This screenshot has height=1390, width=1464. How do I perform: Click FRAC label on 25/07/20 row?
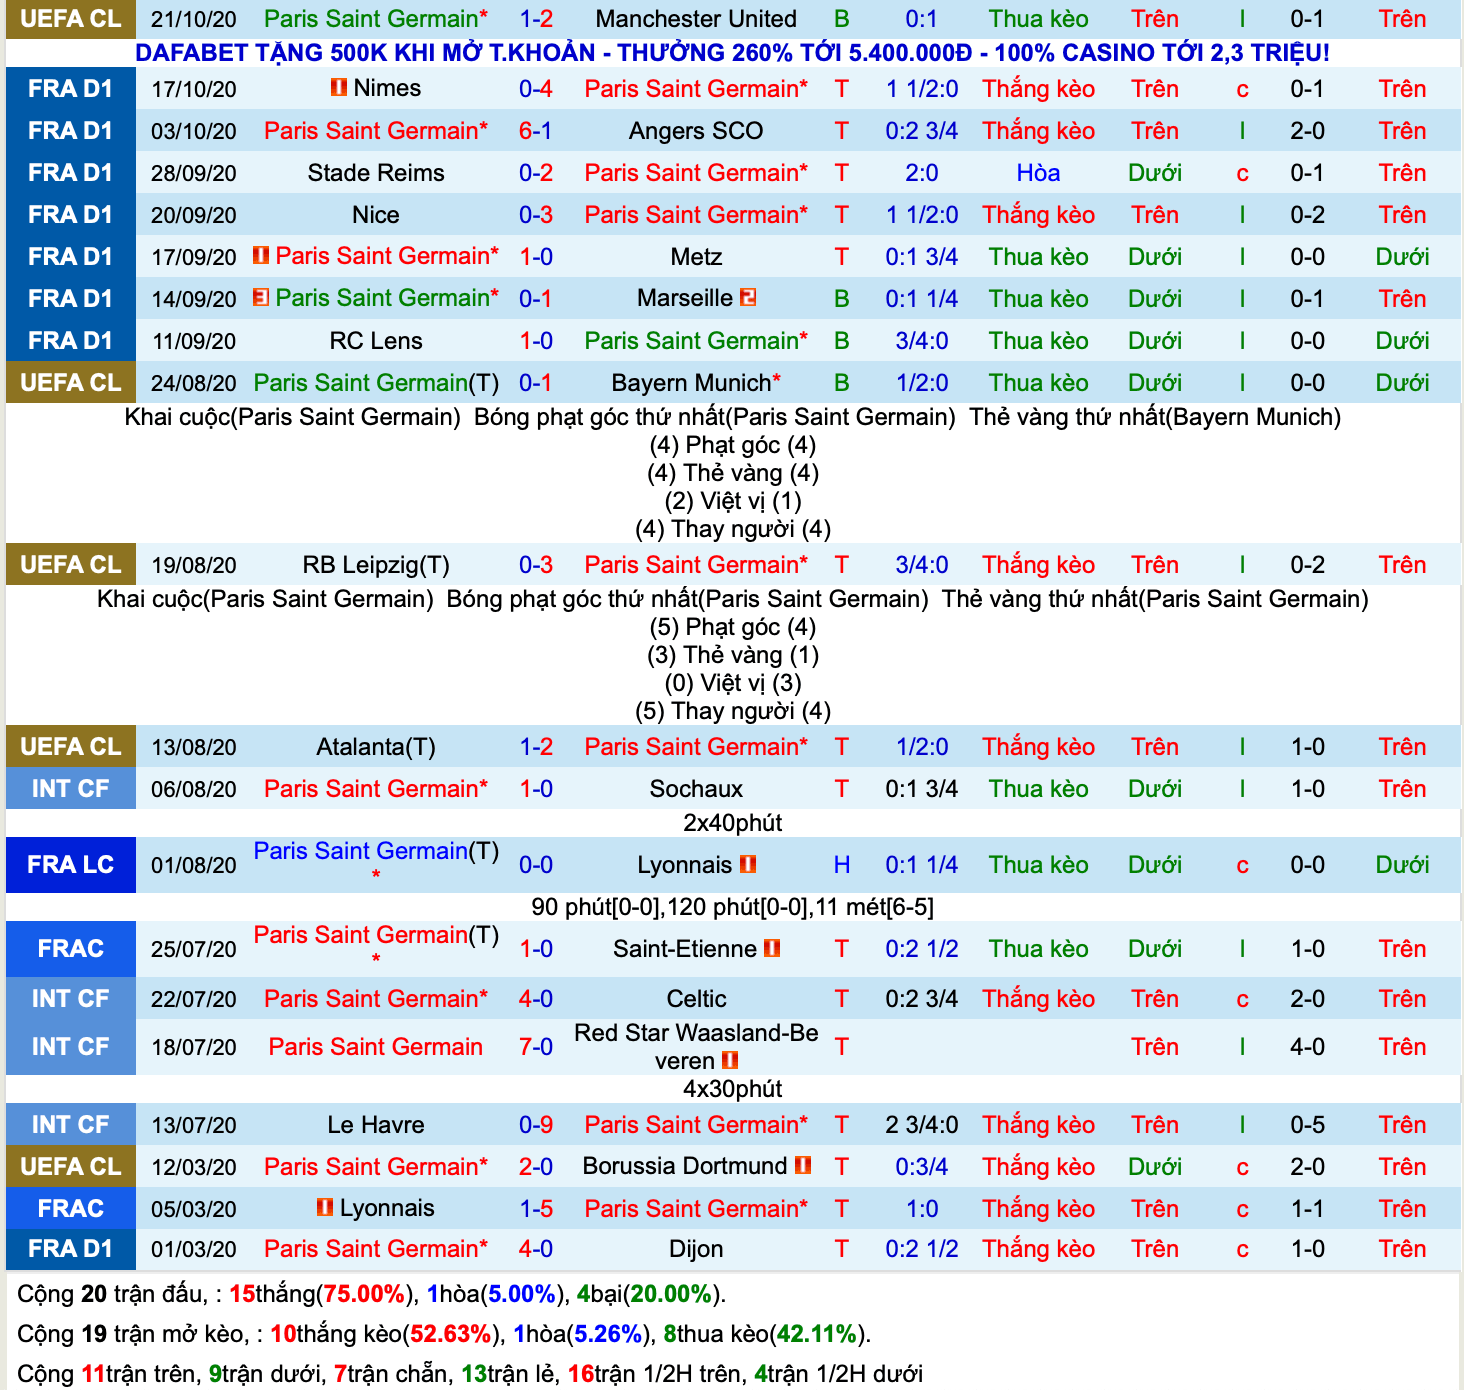[x=70, y=949]
